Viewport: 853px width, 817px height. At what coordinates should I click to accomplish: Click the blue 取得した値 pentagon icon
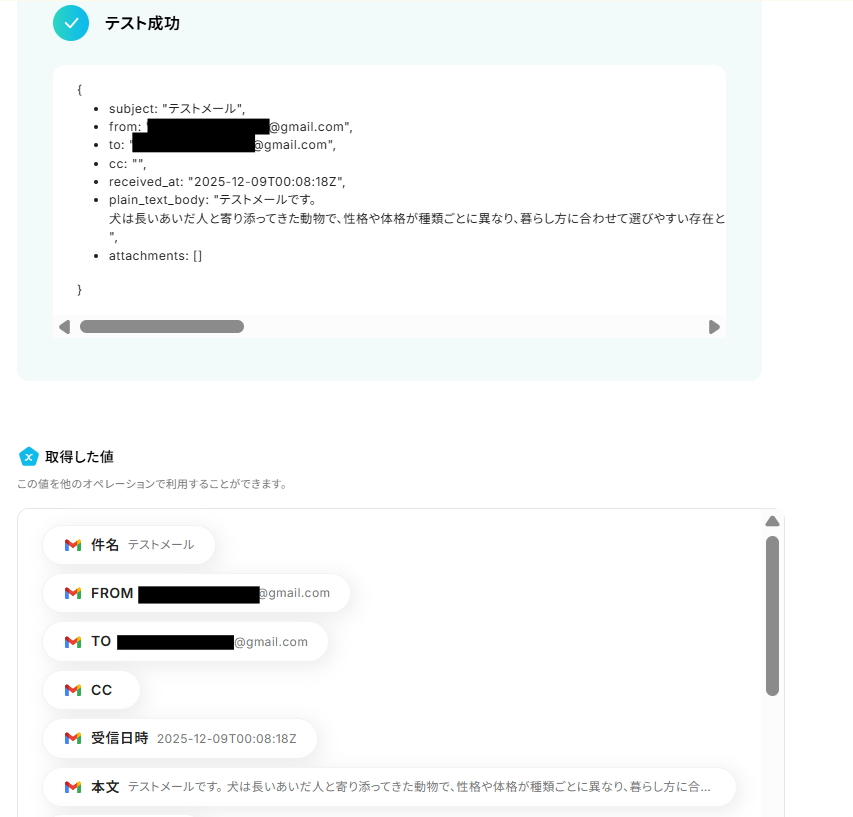[28, 456]
